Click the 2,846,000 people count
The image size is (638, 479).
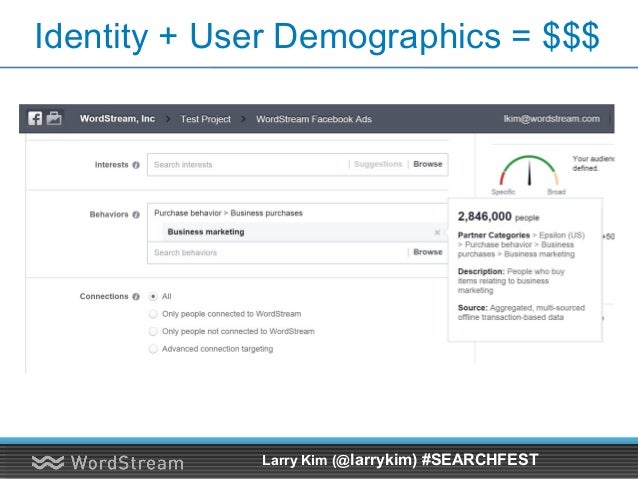(x=498, y=217)
